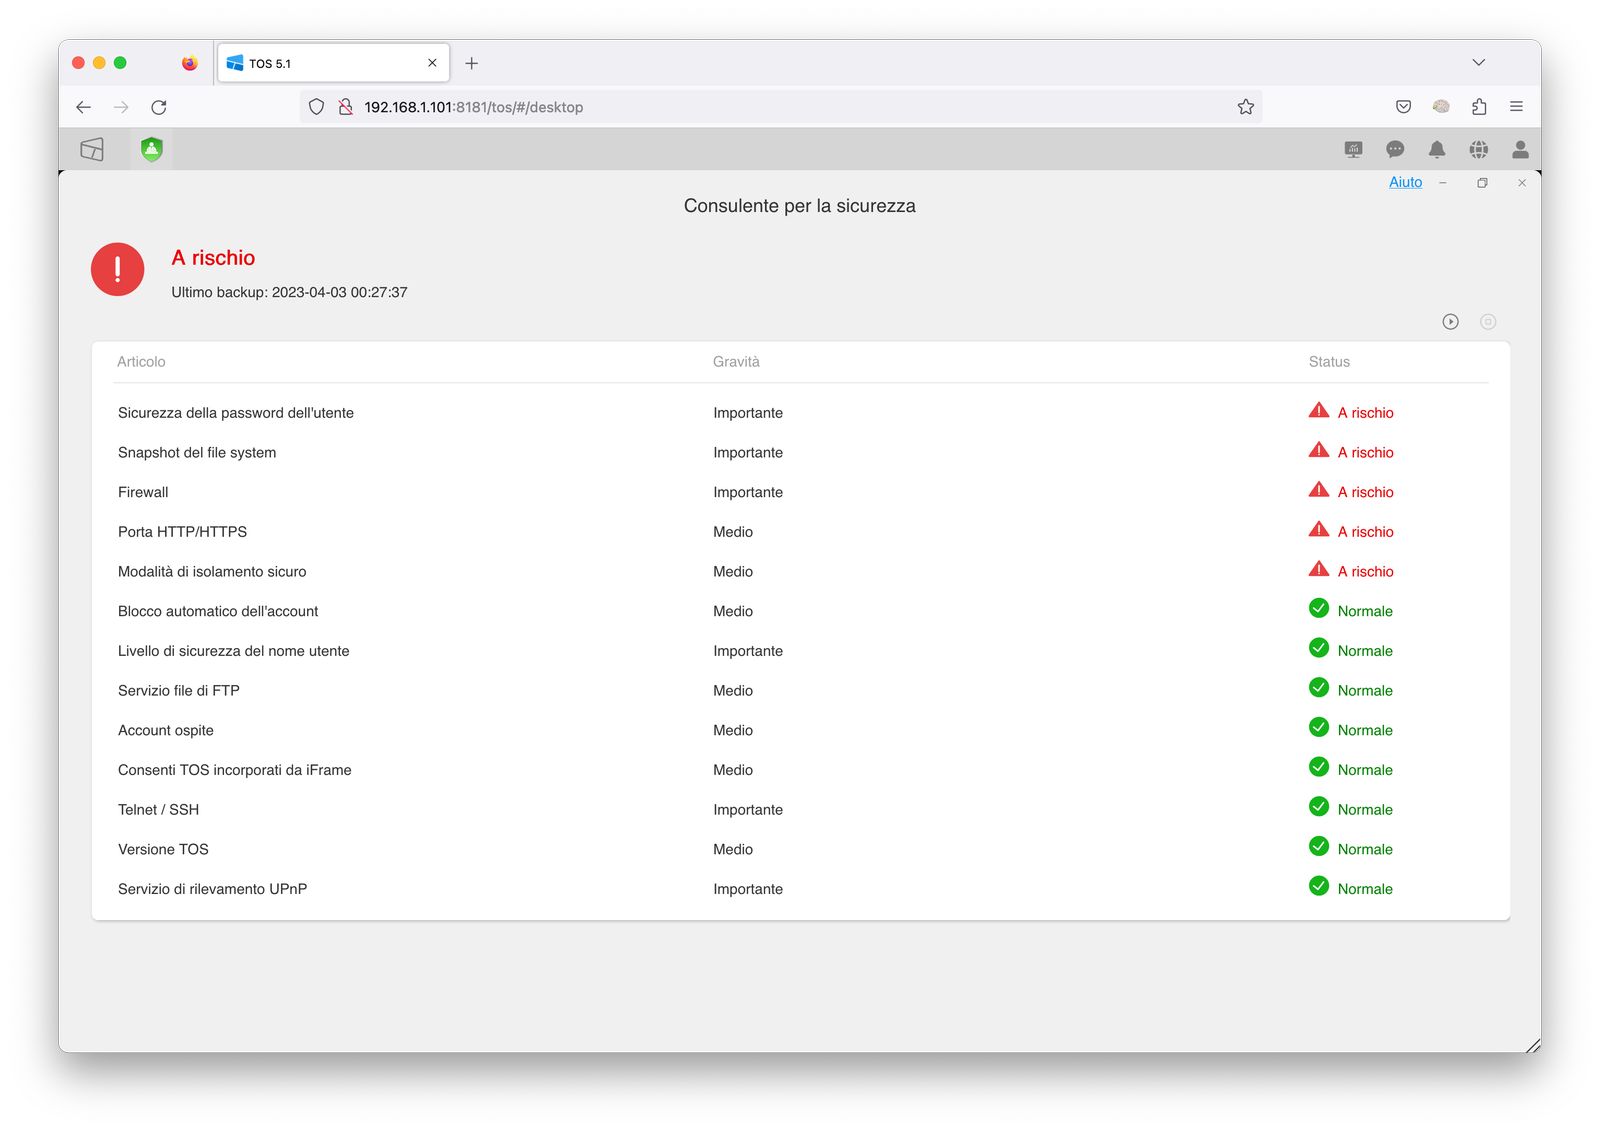Click the green Security Advisor taskbar icon
1600x1130 pixels.
[x=151, y=150]
